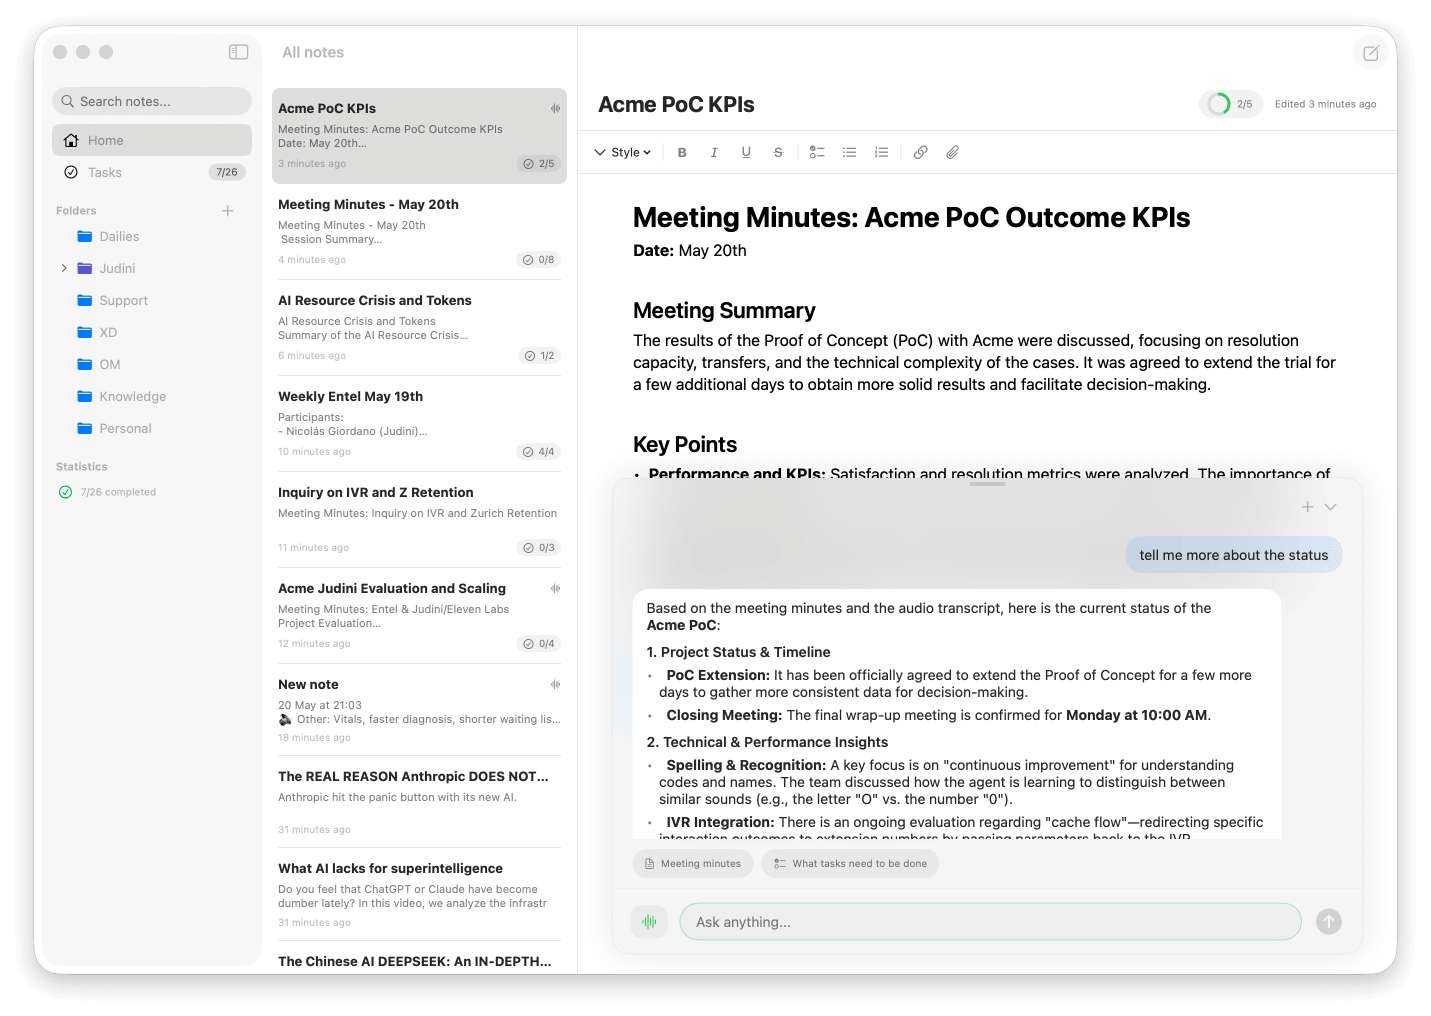The width and height of the screenshot is (1431, 1016).
Task: Start voice input with waveform button
Action: 649,922
